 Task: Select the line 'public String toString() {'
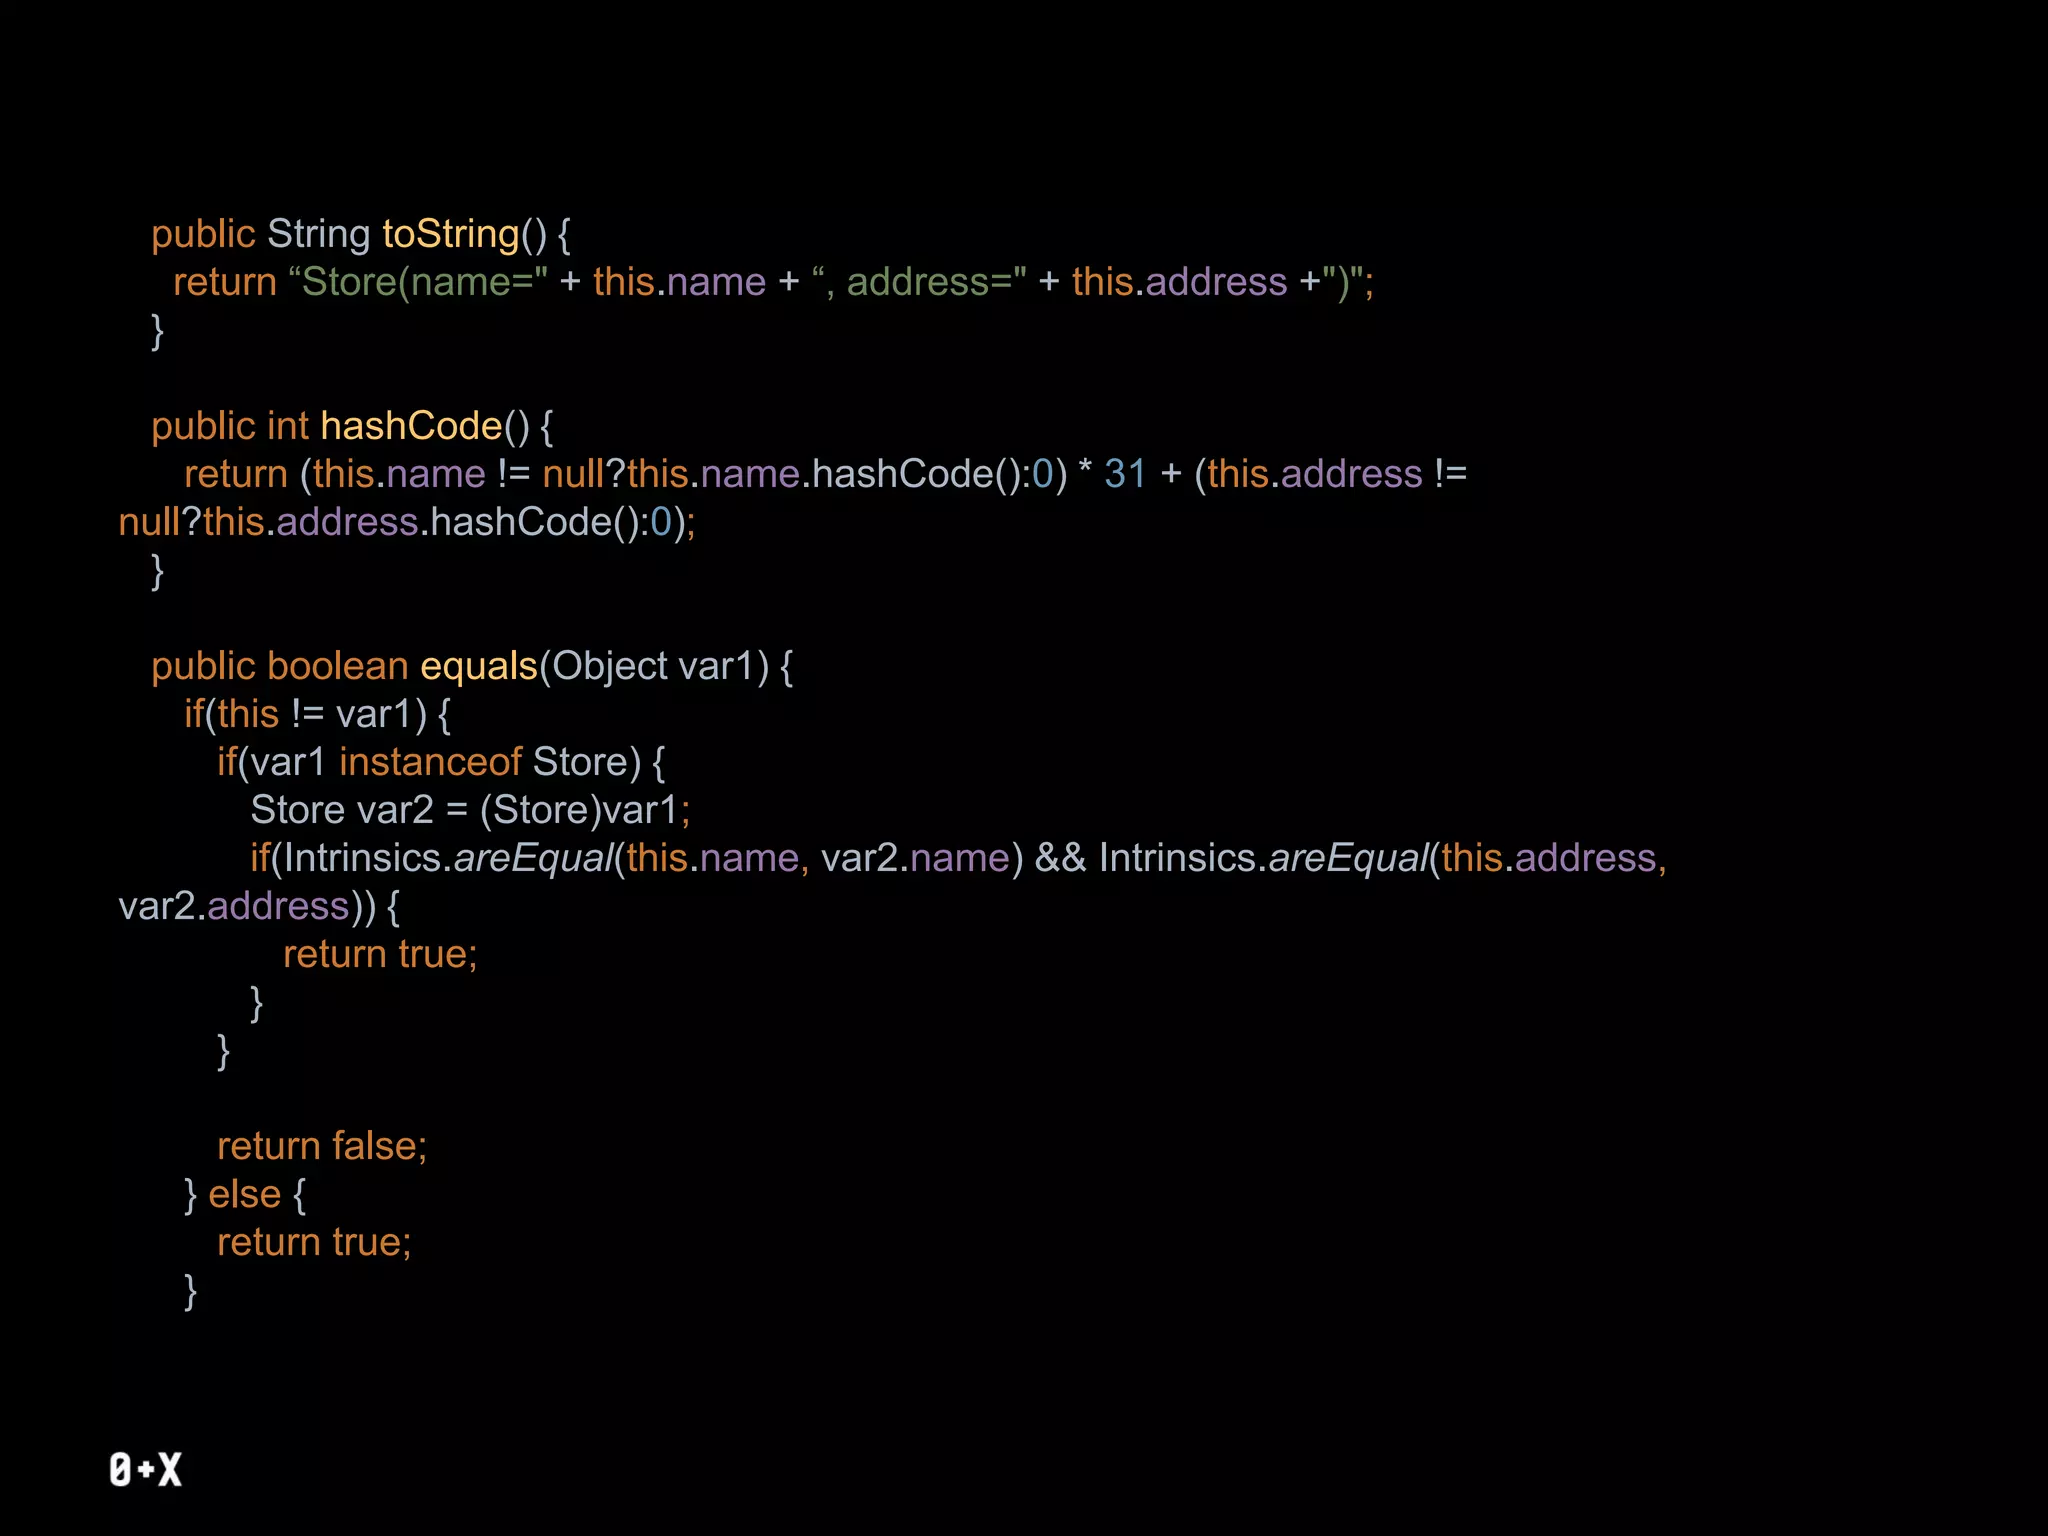click(361, 235)
